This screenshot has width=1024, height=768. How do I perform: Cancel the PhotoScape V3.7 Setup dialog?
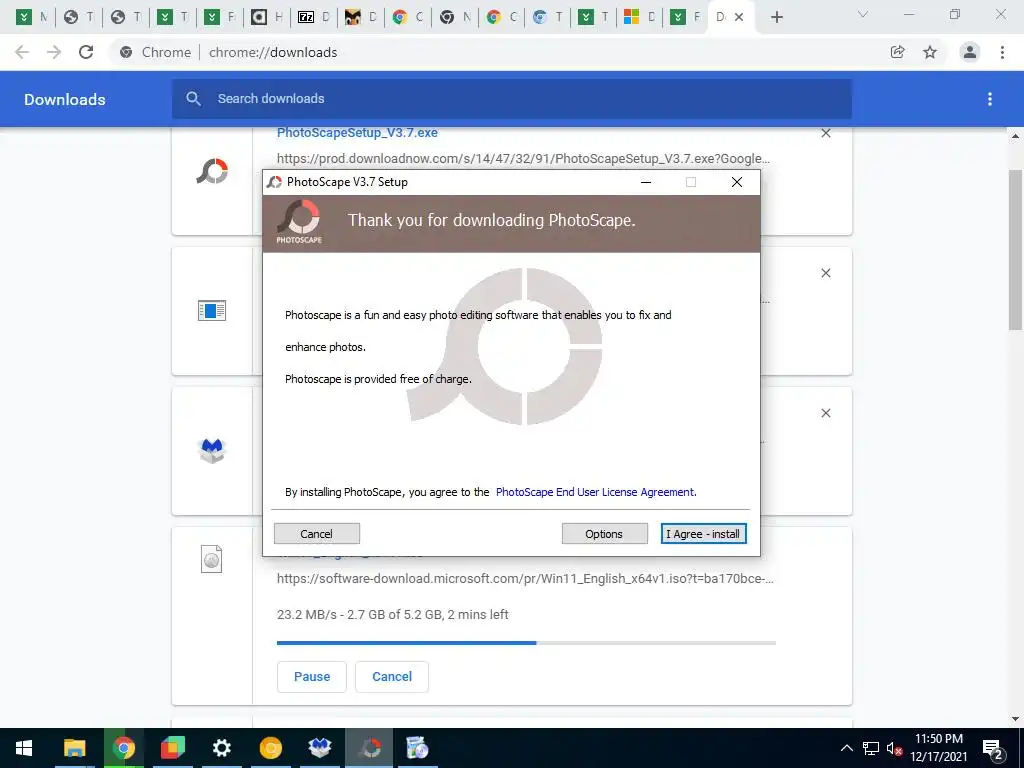click(x=317, y=534)
